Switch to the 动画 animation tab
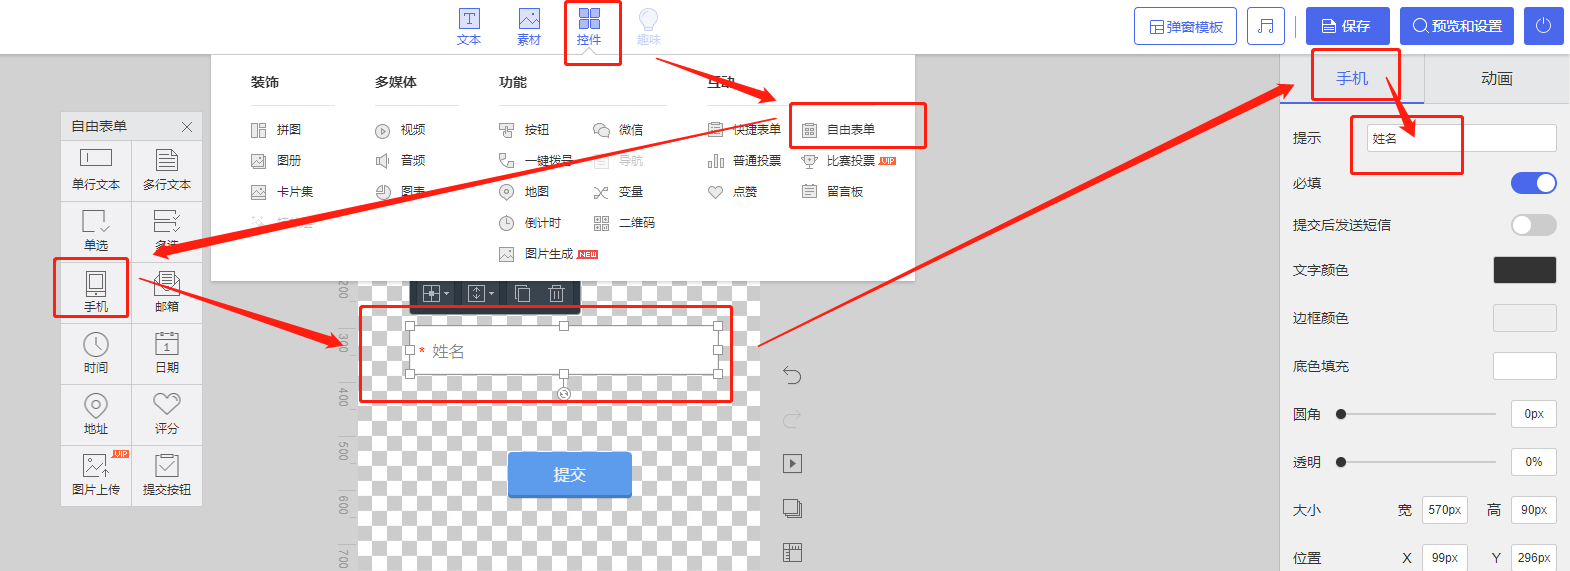 1497,78
